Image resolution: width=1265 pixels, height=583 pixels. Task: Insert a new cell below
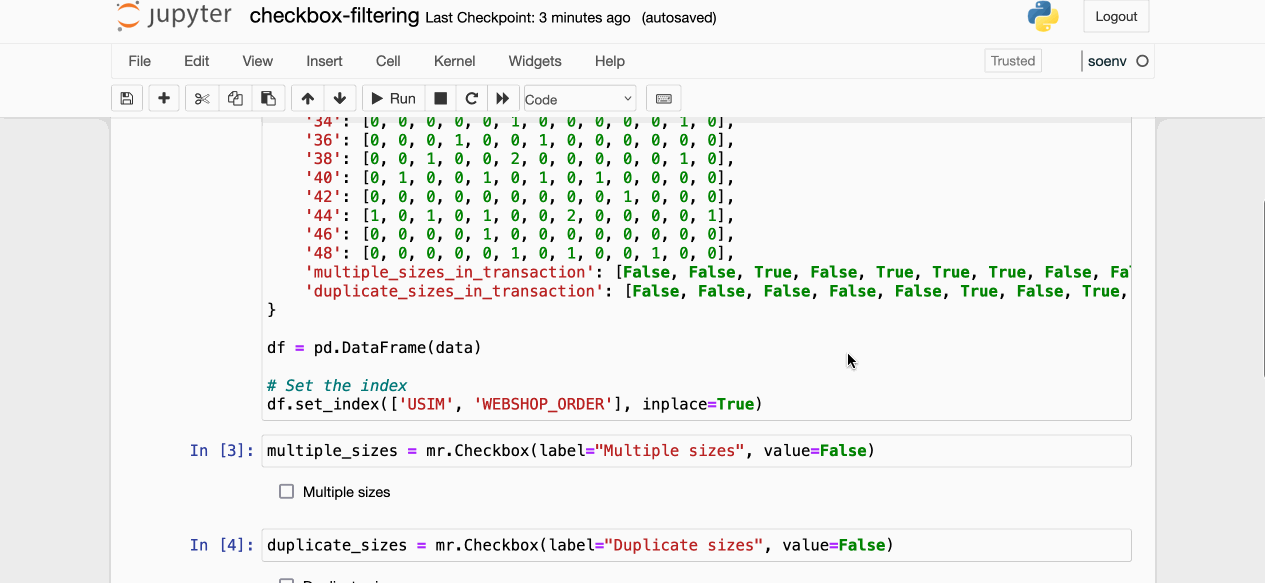click(x=163, y=97)
